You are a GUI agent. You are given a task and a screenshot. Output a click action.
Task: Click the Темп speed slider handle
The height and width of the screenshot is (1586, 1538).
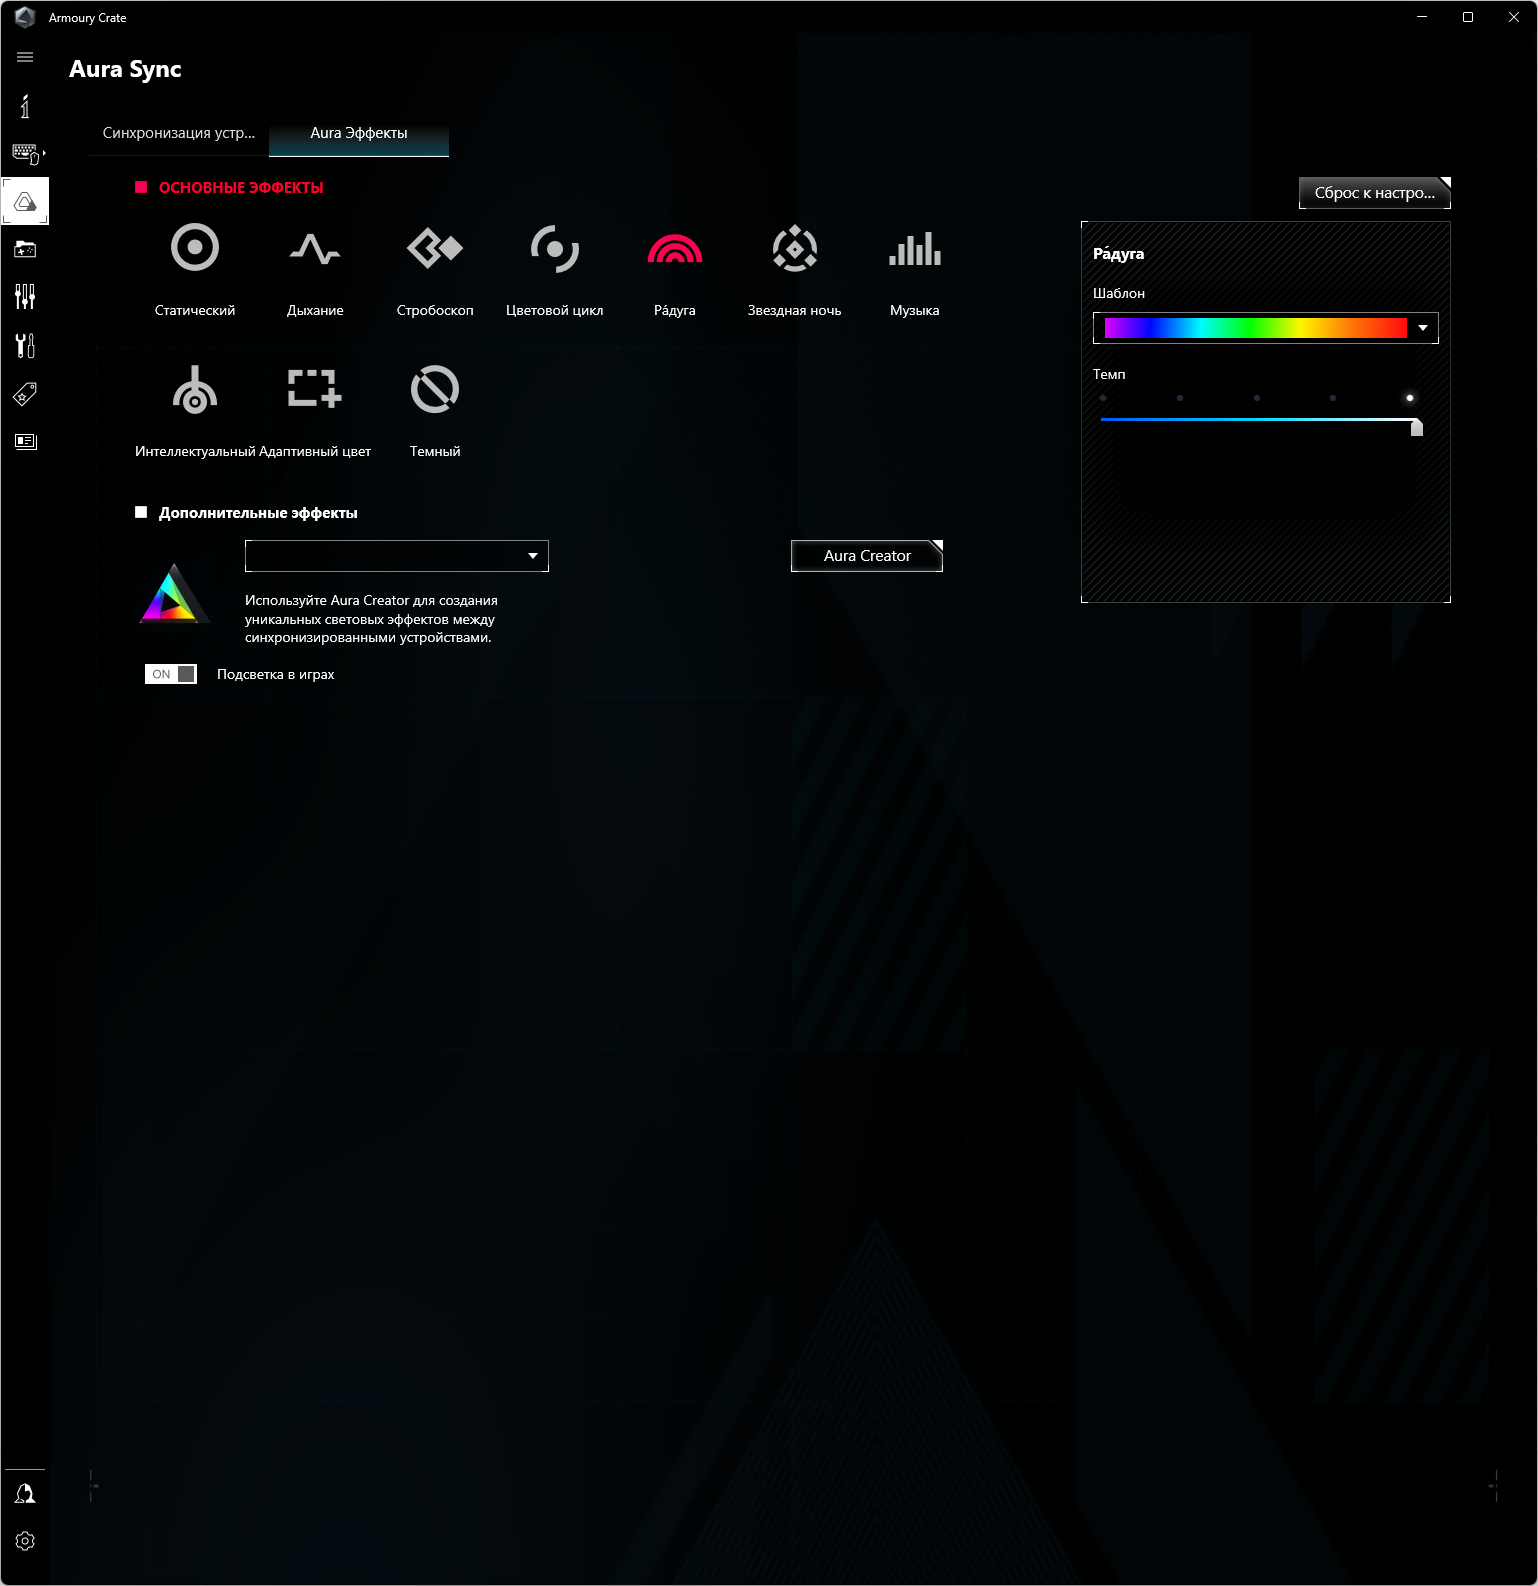(x=1416, y=428)
